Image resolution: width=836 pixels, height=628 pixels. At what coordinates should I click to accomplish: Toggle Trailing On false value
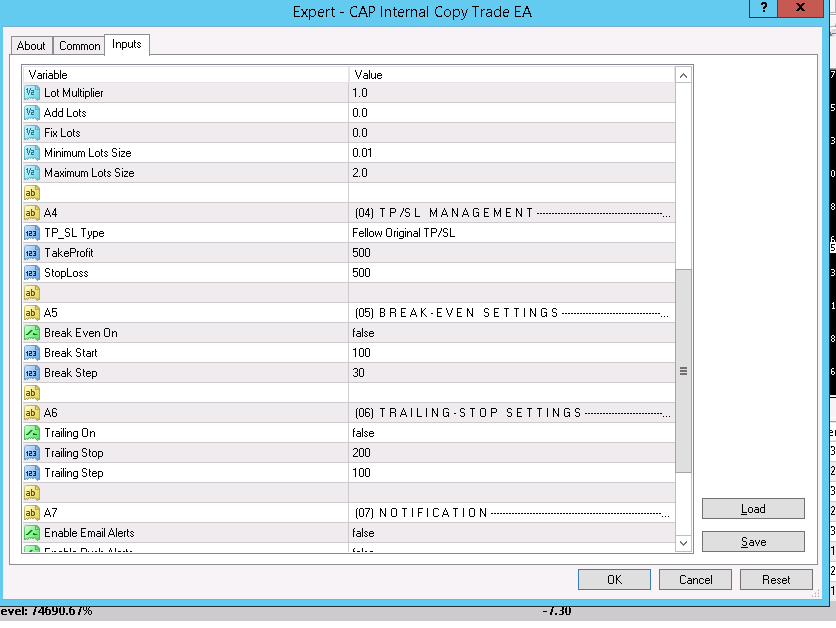(512, 433)
